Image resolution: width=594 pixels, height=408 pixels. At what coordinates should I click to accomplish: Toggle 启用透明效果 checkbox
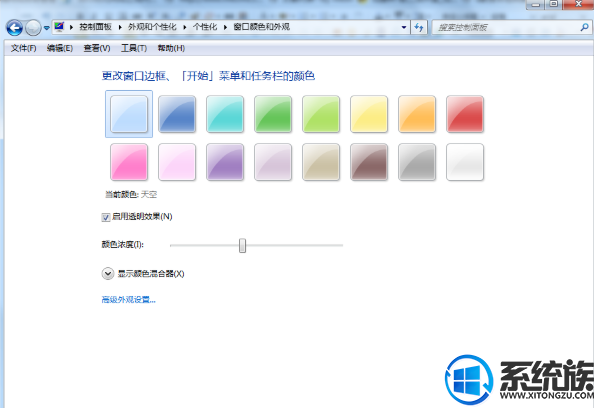[106, 217]
